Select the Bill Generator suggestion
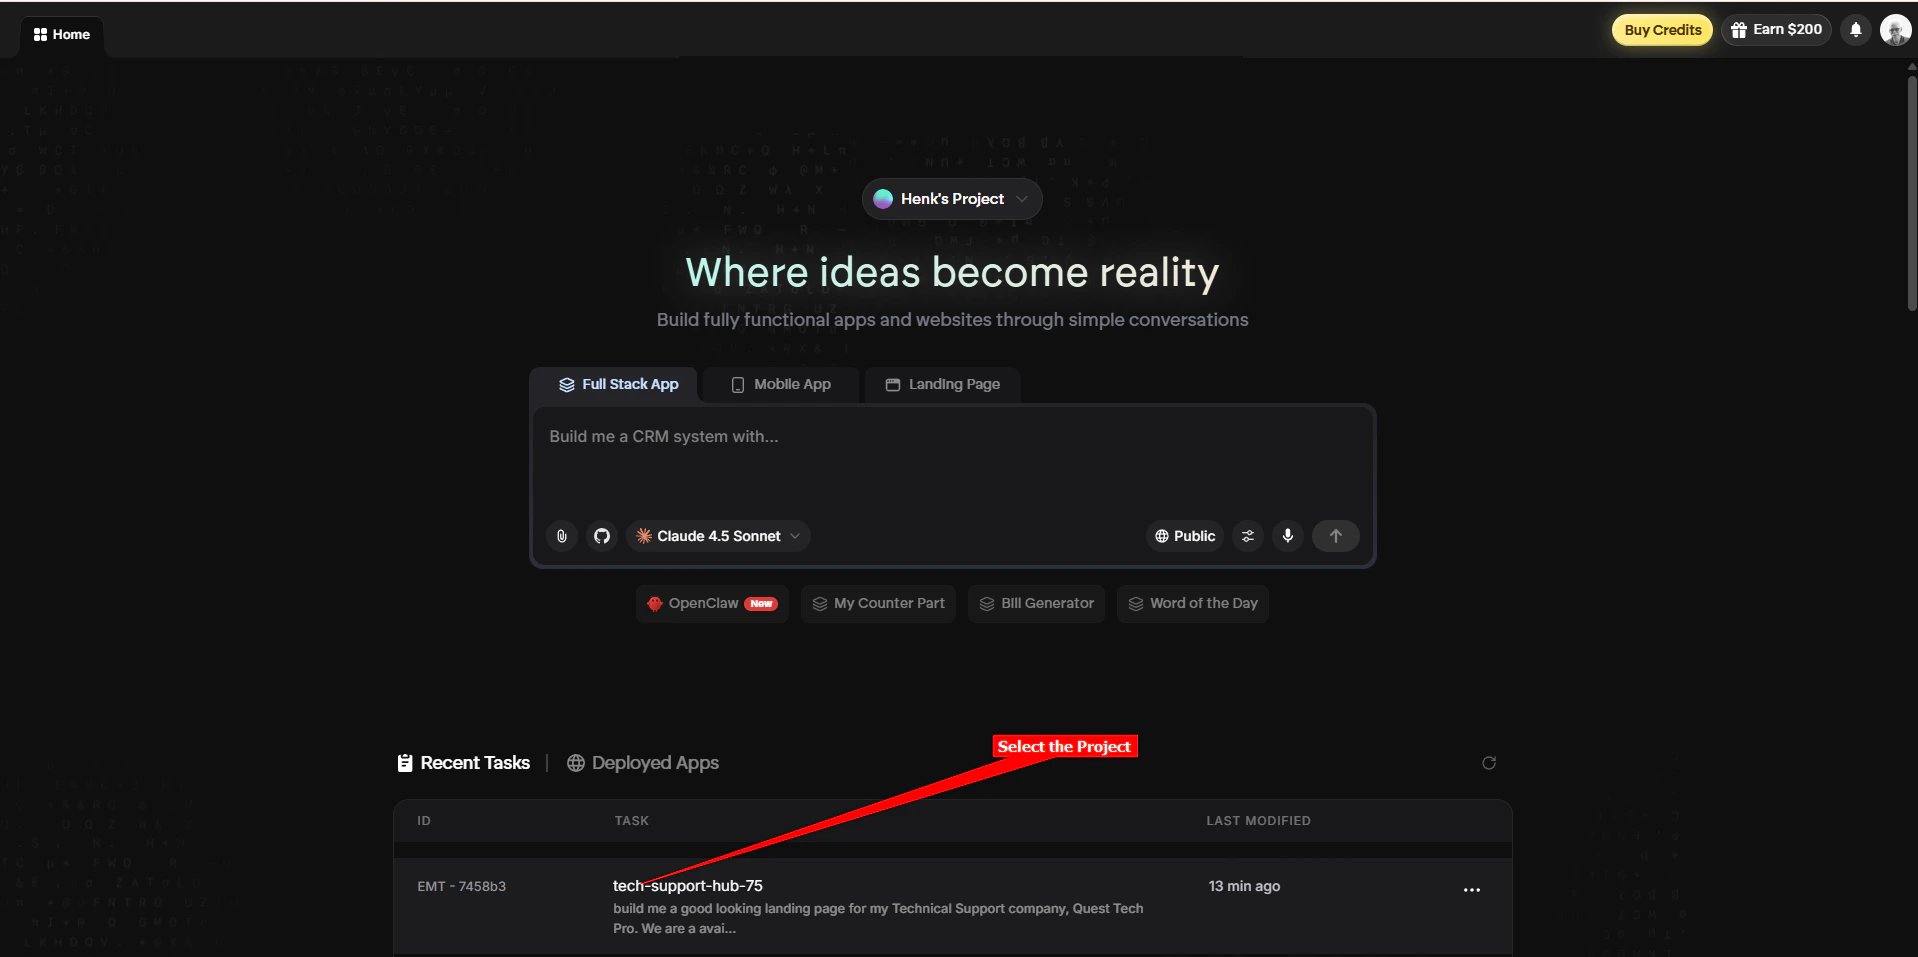 tap(1036, 604)
